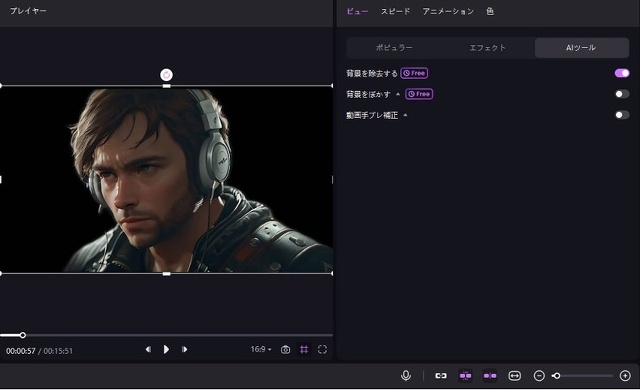Play the video preview
640x390 pixels.
166,350
